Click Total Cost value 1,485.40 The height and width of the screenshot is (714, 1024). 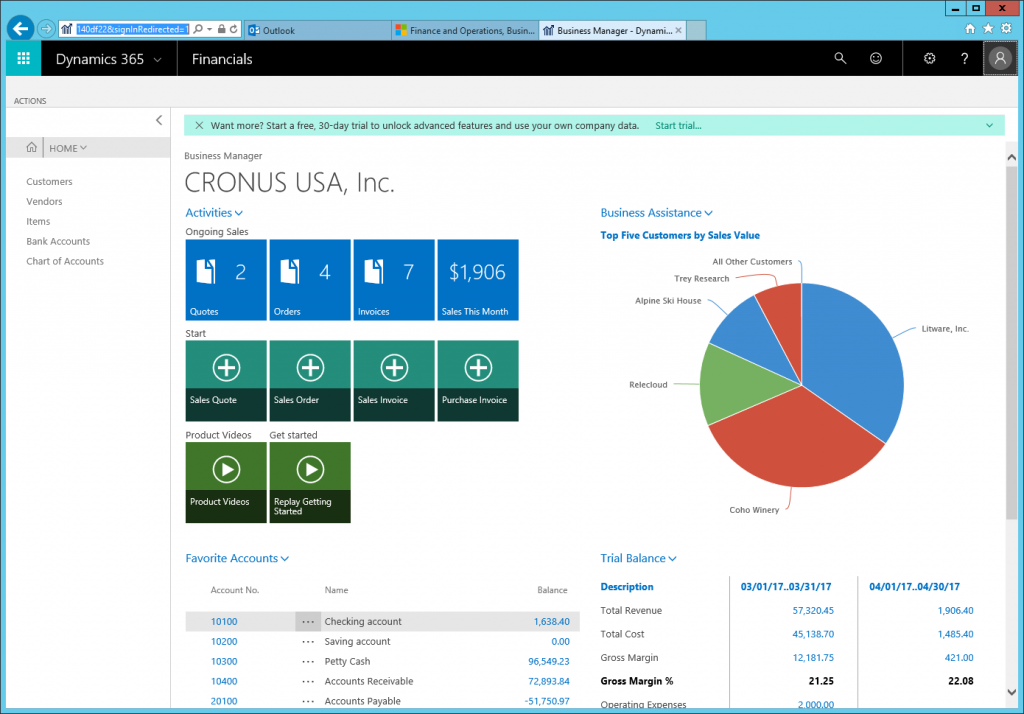click(x=955, y=634)
